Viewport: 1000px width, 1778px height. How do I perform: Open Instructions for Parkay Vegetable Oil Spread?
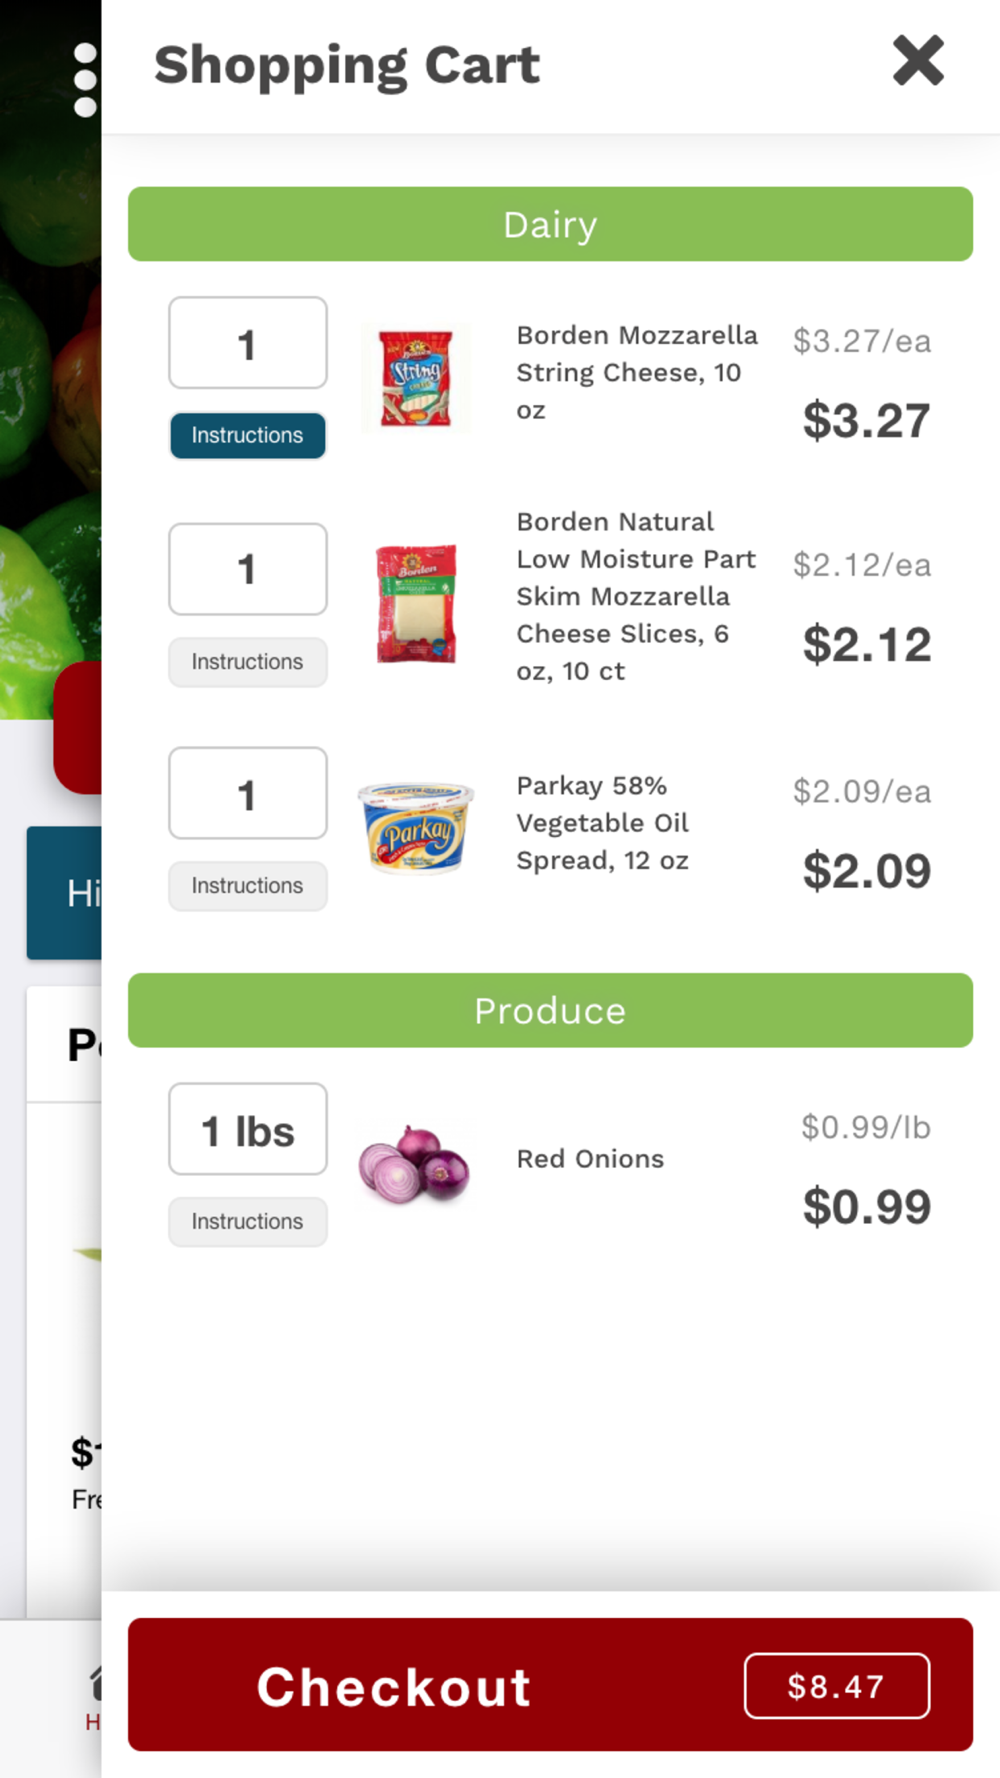pyautogui.click(x=247, y=886)
